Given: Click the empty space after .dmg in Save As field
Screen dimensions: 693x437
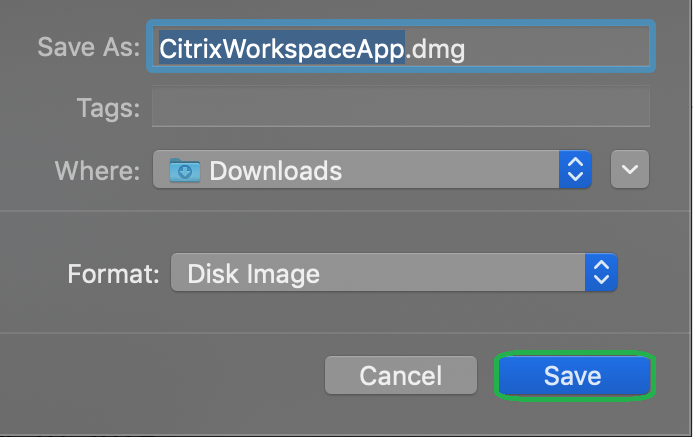Looking at the screenshot, I should tap(557, 47).
